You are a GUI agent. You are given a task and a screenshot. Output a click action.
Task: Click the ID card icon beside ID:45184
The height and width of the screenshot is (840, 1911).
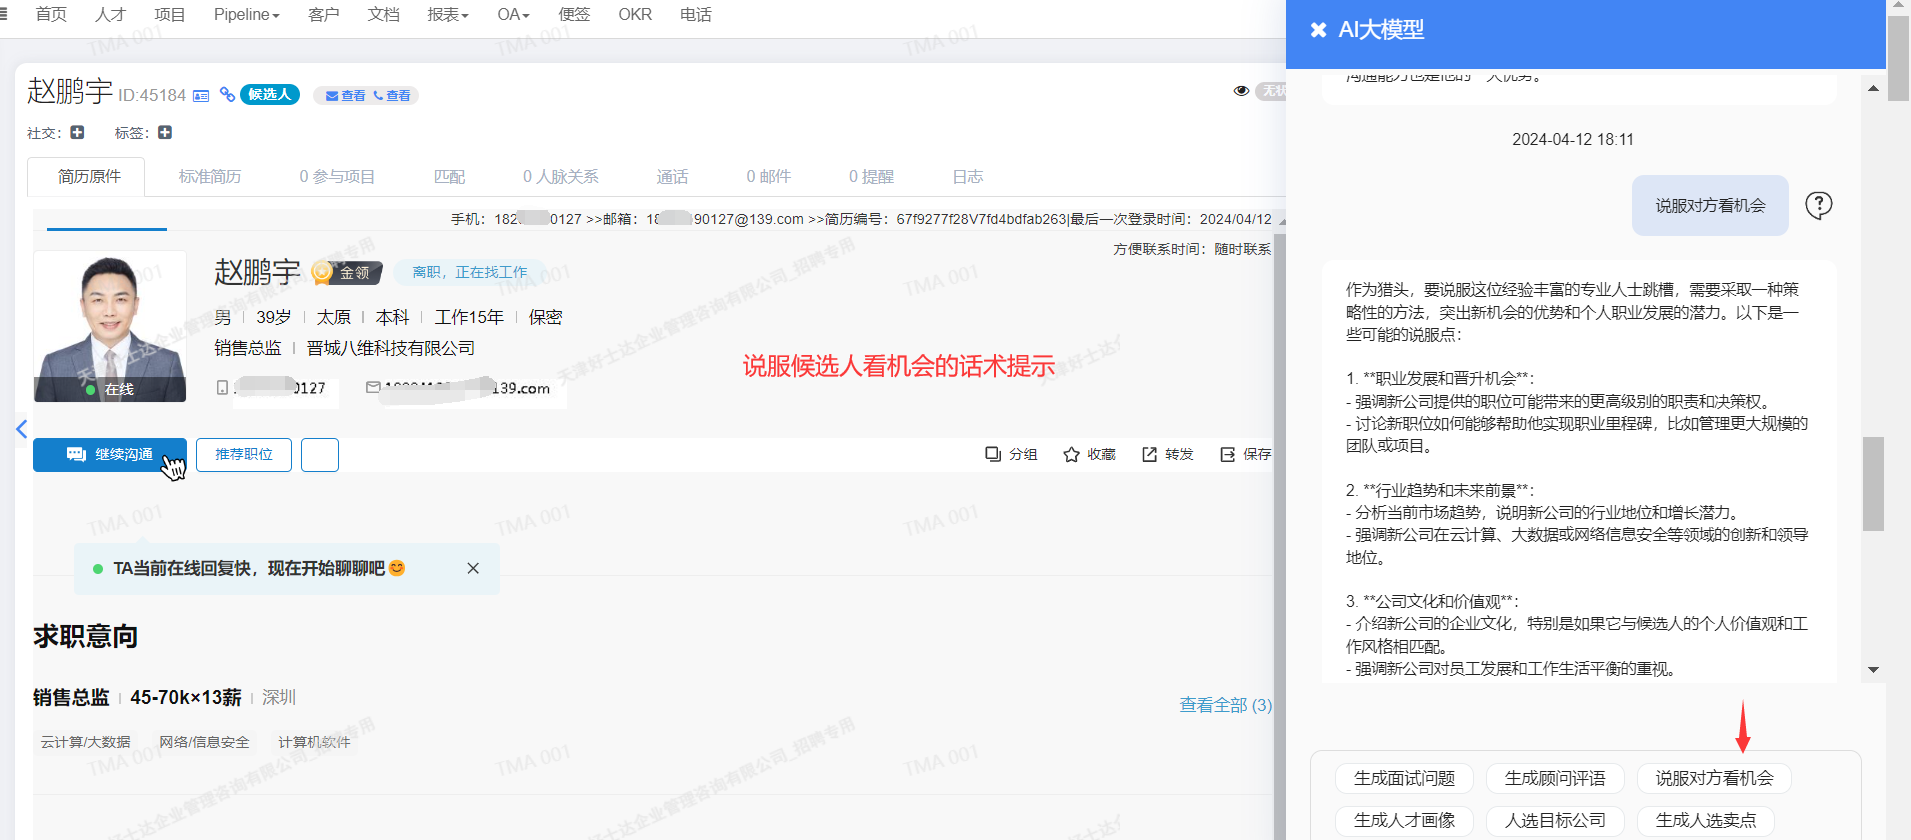(201, 96)
